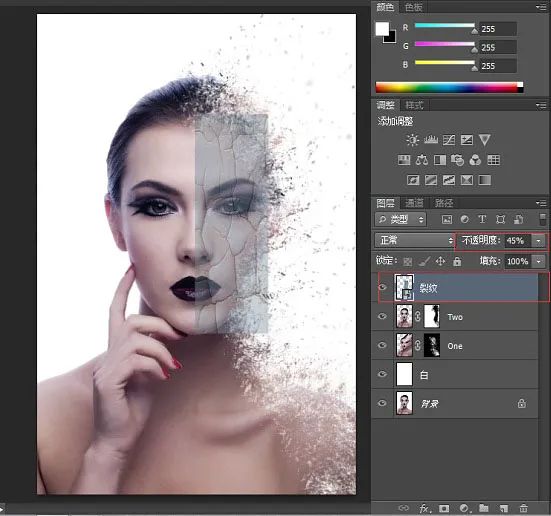Open the fill 100% dropdown arrow
This screenshot has height=516, width=551.
[x=538, y=261]
